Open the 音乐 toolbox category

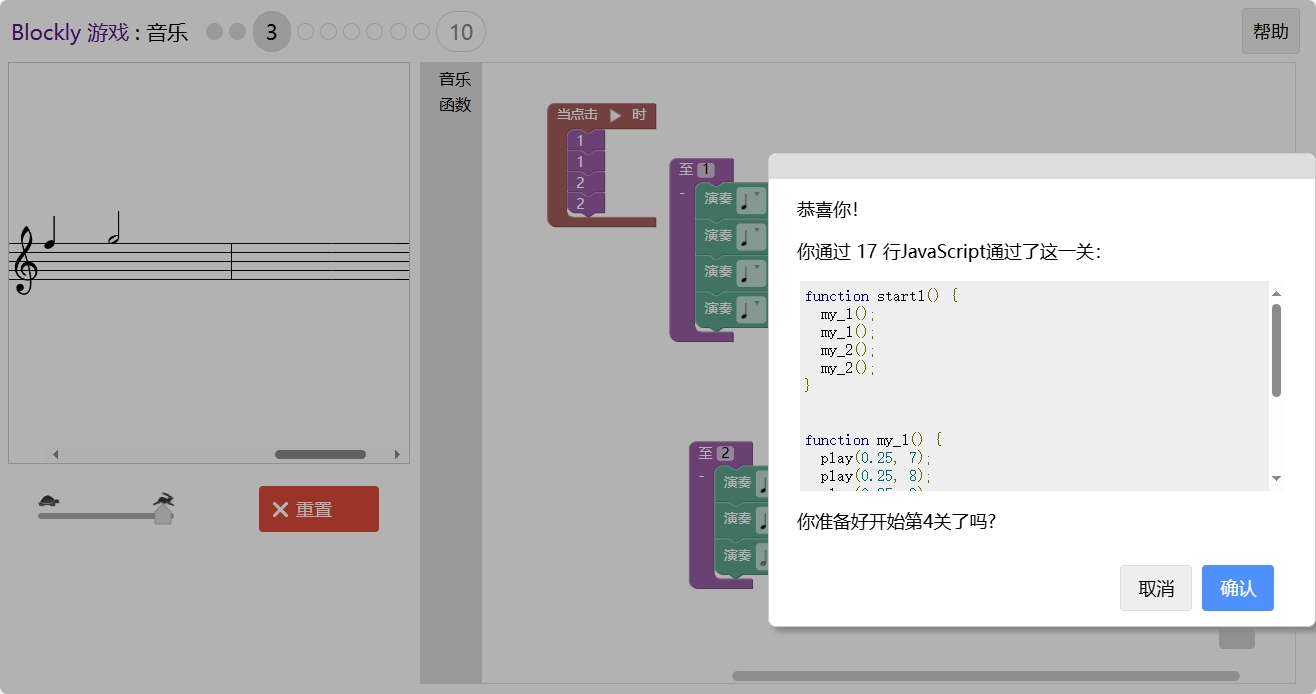coord(455,79)
